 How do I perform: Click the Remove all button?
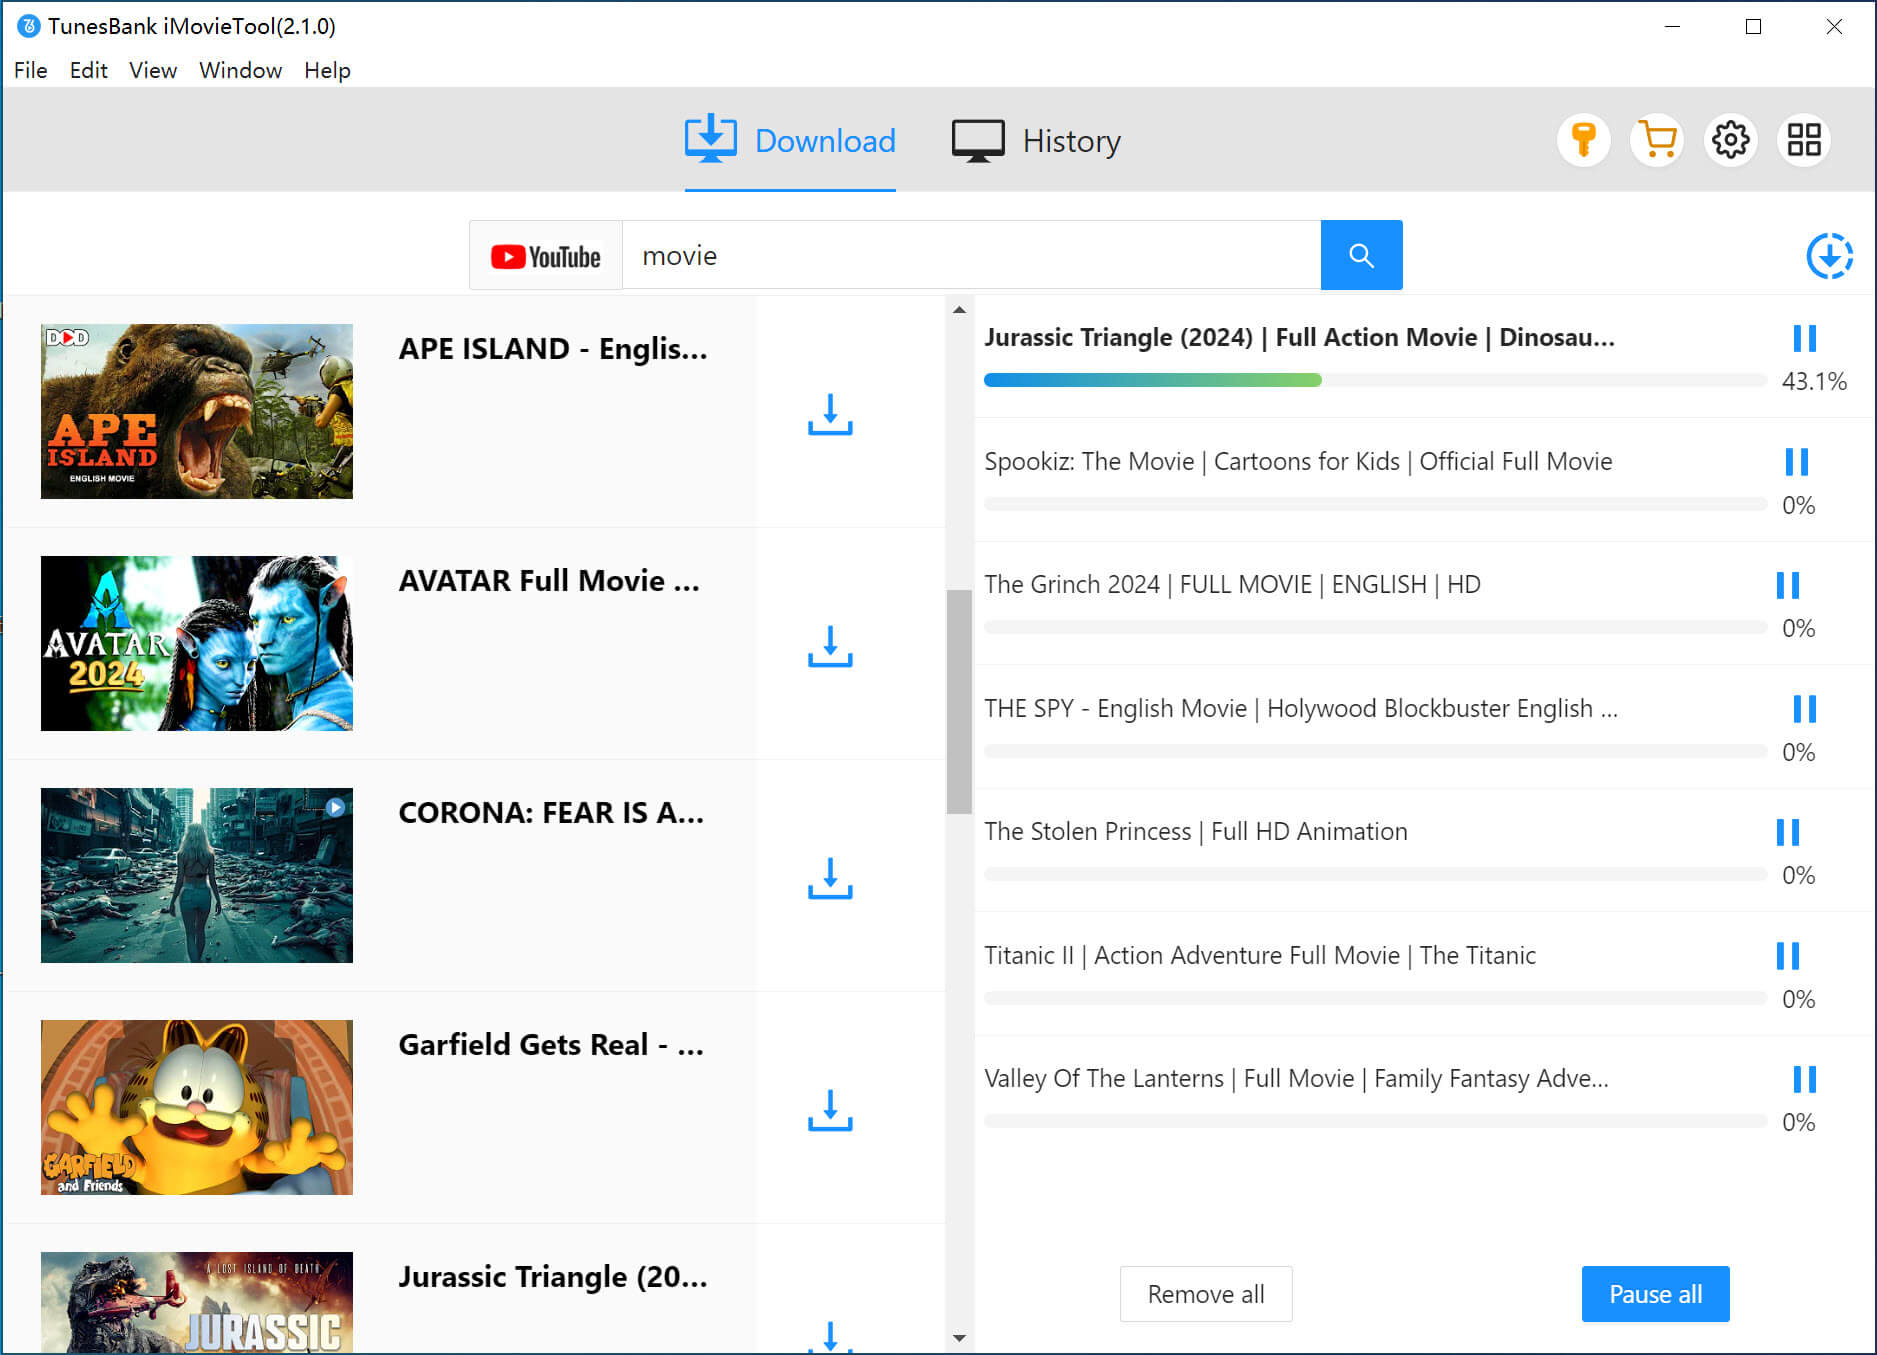[x=1206, y=1293]
